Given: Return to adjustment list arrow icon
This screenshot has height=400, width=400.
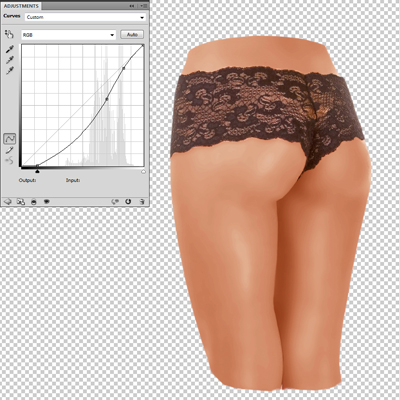Looking at the screenshot, I should point(7,202).
